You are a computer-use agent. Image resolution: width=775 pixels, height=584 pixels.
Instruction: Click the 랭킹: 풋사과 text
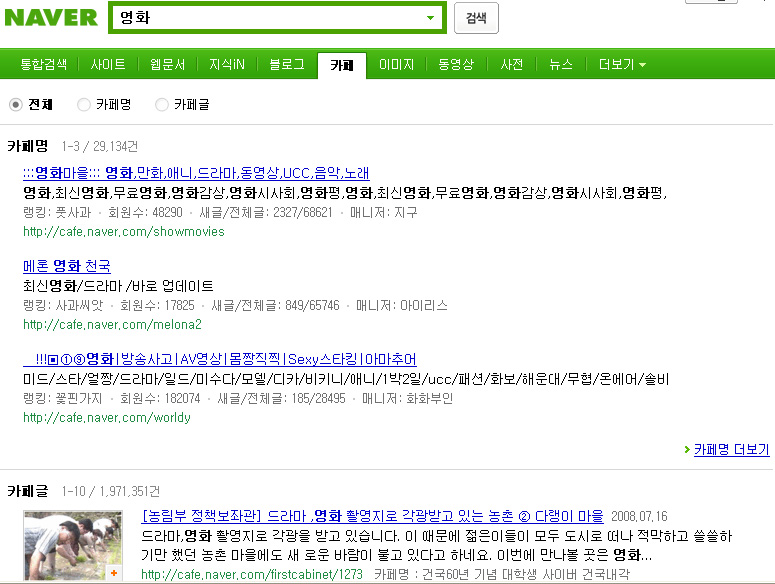click(x=57, y=212)
